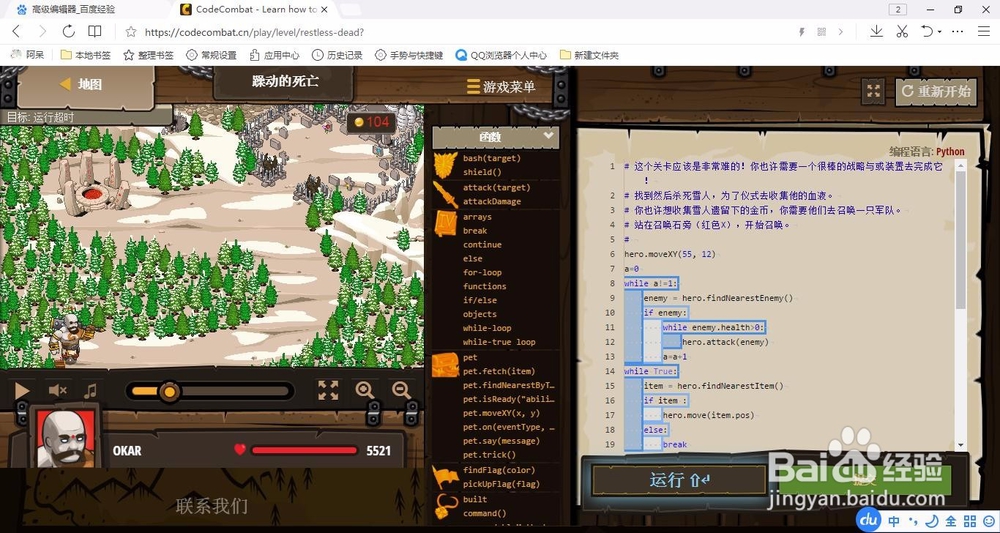1000x533 pixels.
Task: Open 常规设置 bookmark item
Action: [211, 55]
